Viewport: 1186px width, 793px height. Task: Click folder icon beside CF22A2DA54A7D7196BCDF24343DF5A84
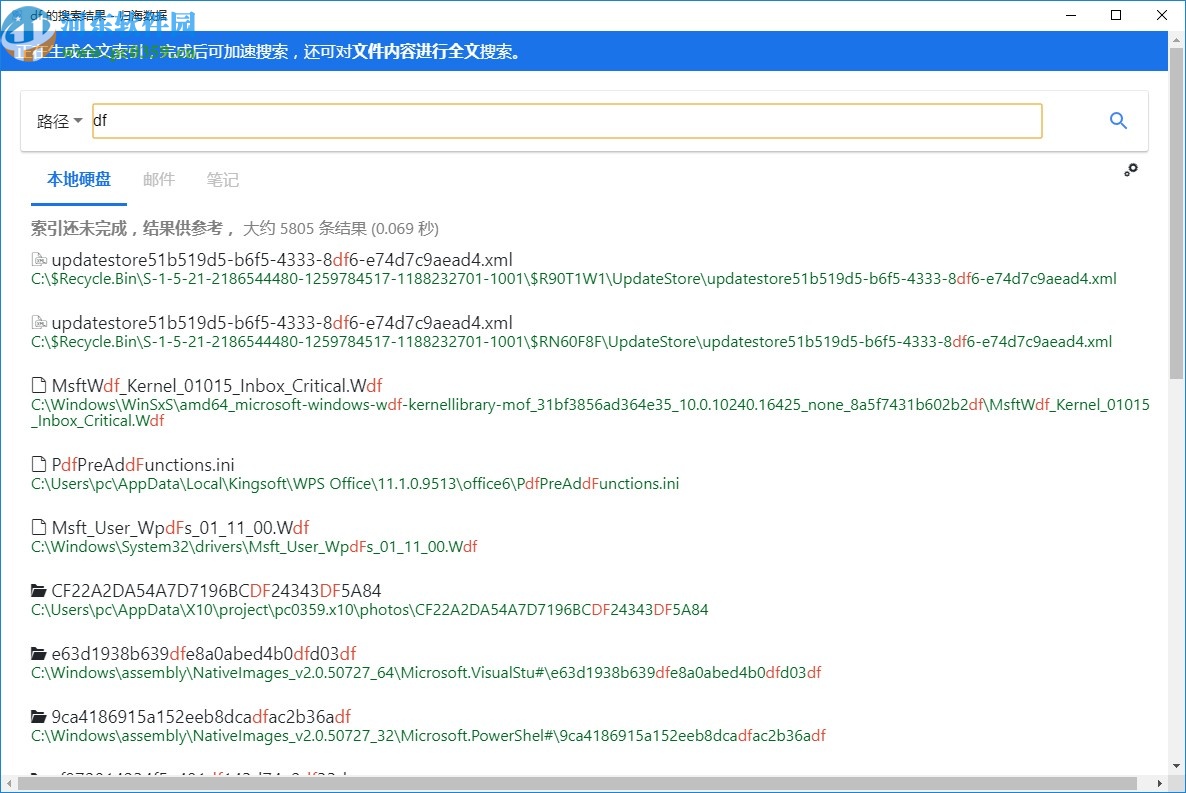tap(39, 590)
